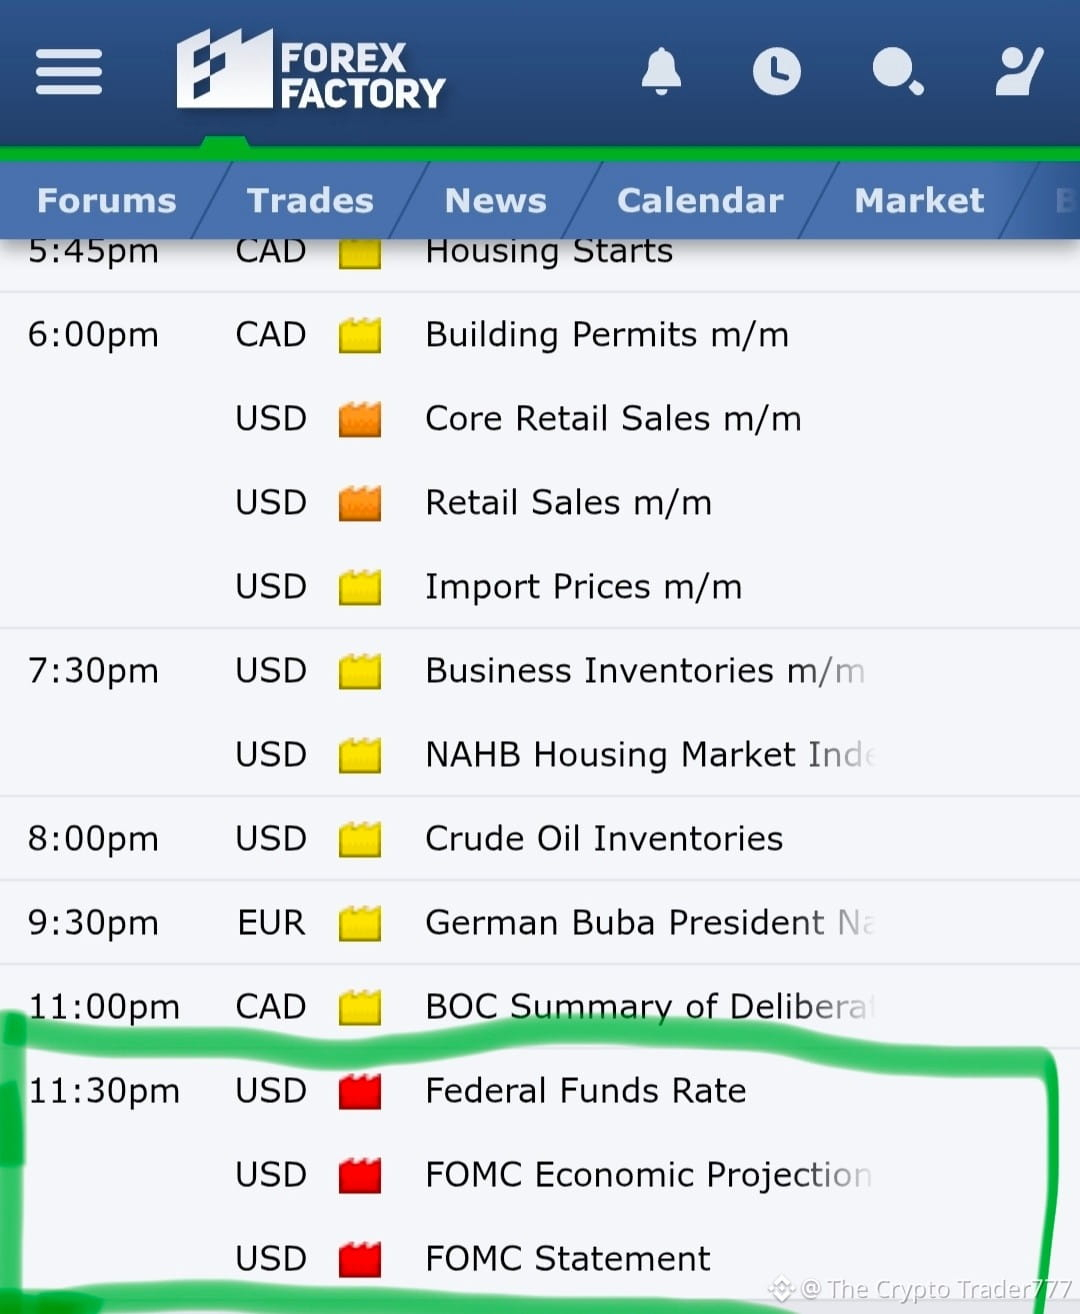Open search magnifier icon
The width and height of the screenshot is (1080, 1314).
click(897, 71)
